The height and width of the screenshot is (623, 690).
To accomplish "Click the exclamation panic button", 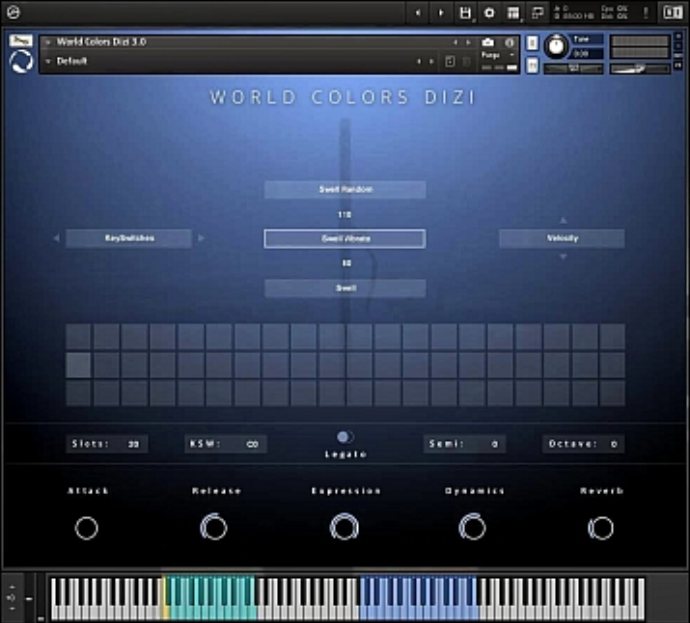I will [646, 13].
